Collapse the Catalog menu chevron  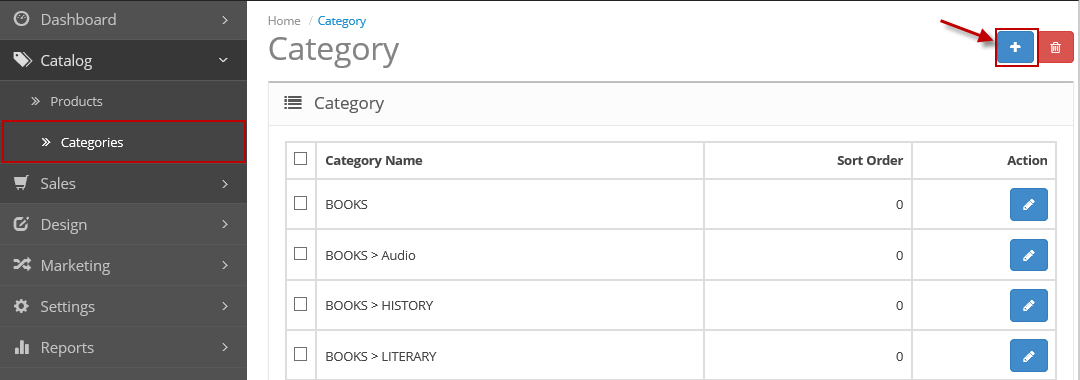coord(223,61)
